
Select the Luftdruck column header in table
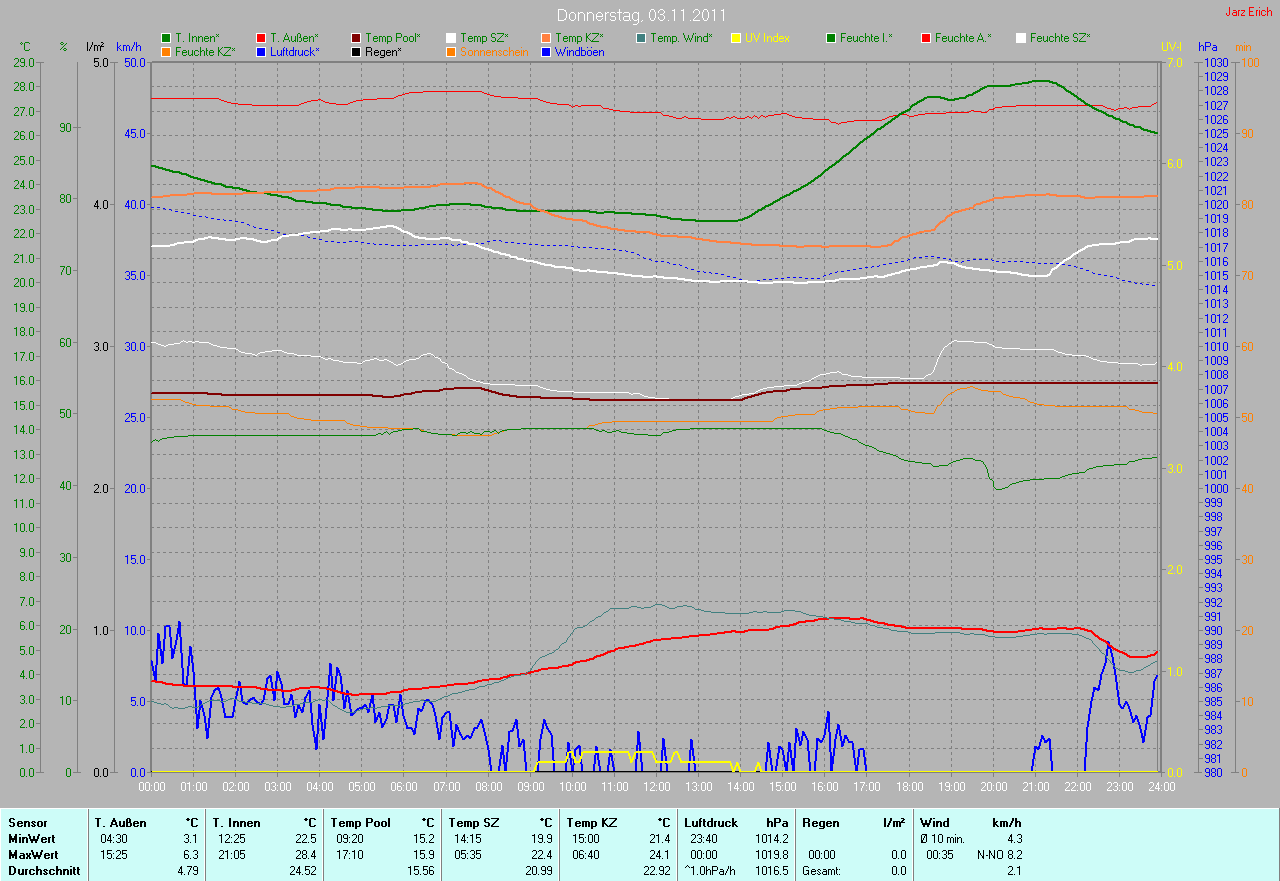711,823
